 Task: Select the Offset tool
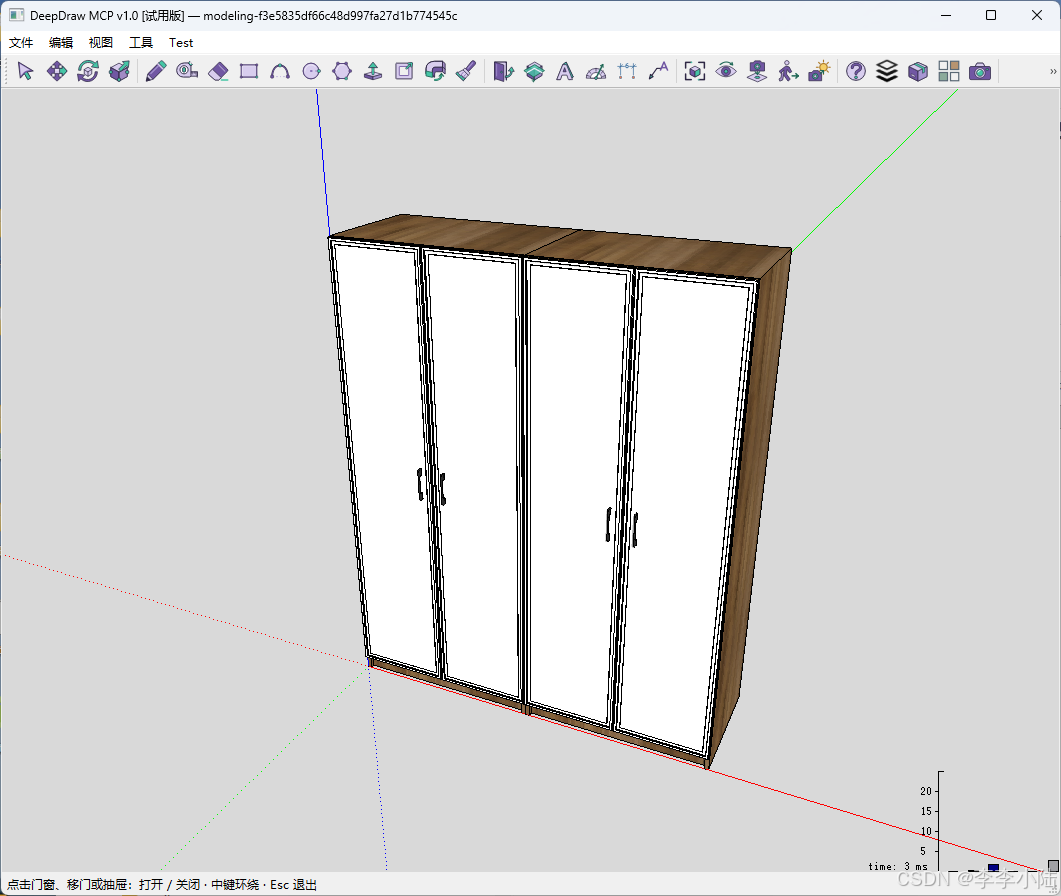(x=404, y=71)
